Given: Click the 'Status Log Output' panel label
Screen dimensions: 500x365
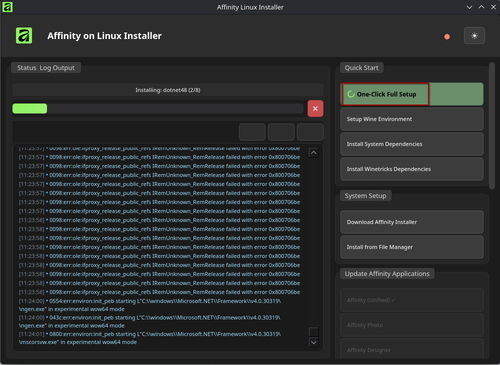Looking at the screenshot, I should [46, 68].
